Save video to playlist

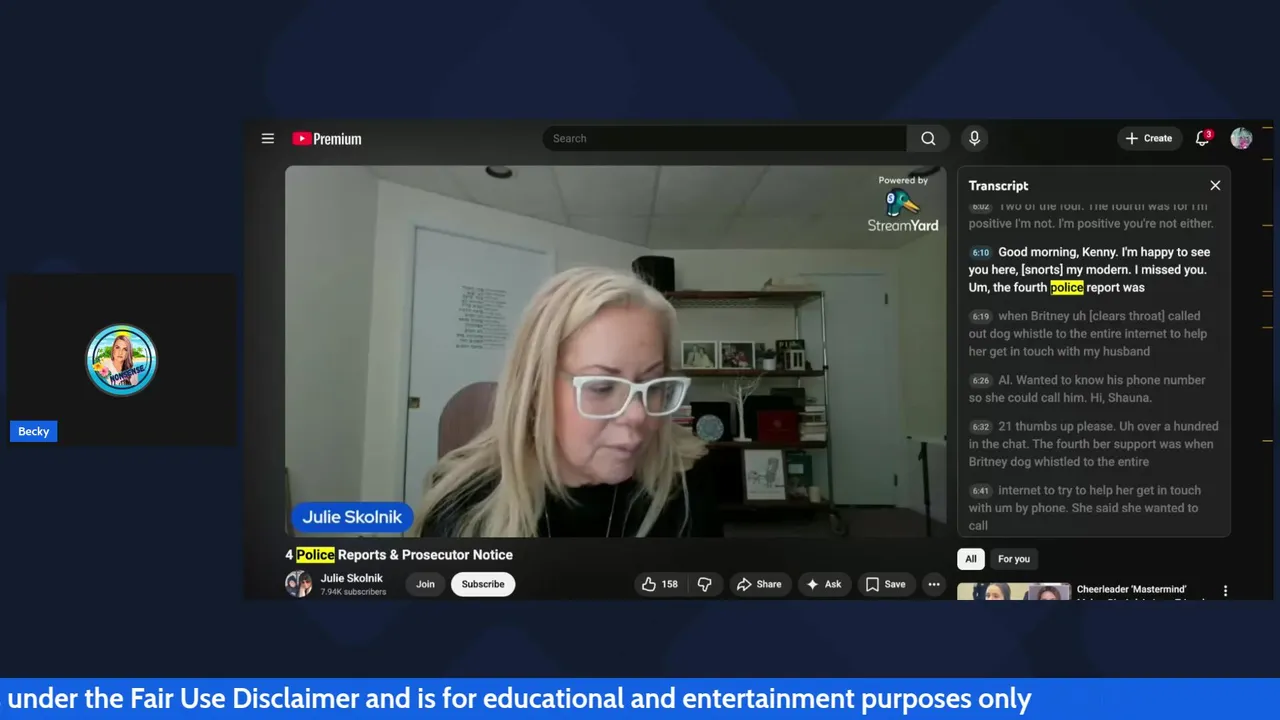(885, 584)
